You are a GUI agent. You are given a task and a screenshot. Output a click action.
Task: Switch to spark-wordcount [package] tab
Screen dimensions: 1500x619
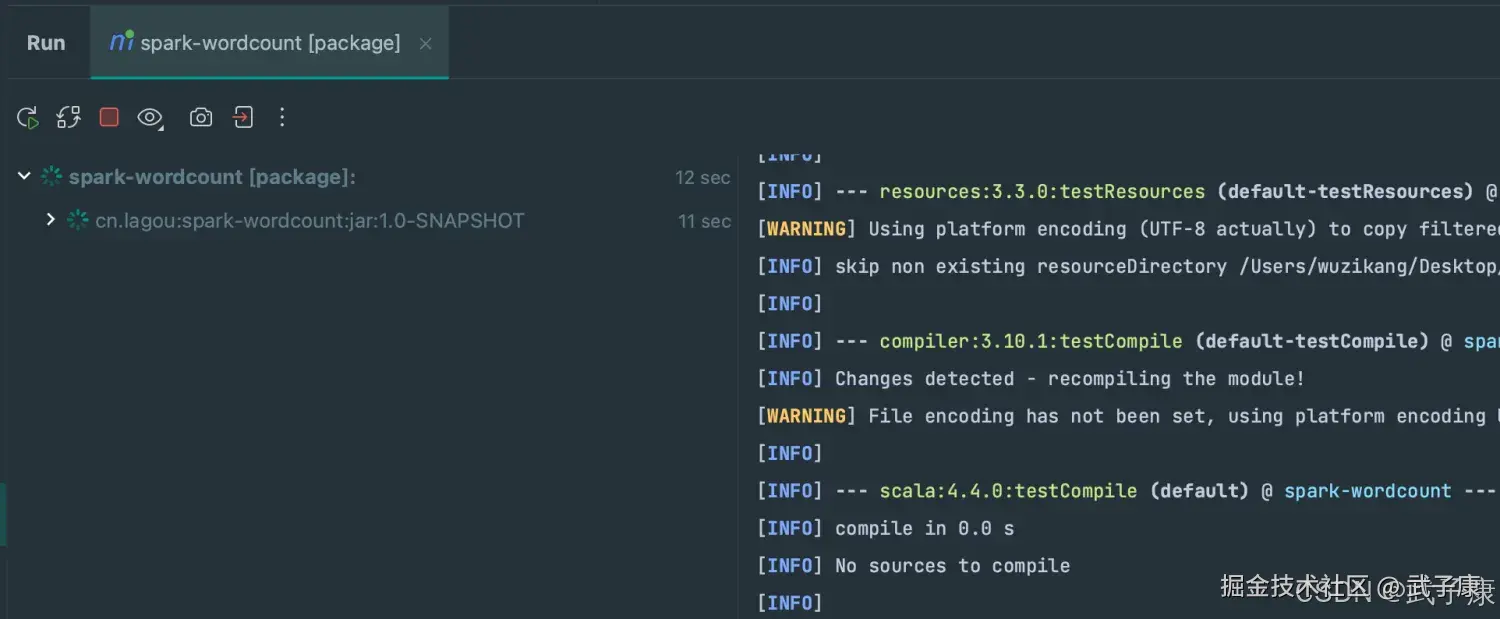click(x=270, y=43)
